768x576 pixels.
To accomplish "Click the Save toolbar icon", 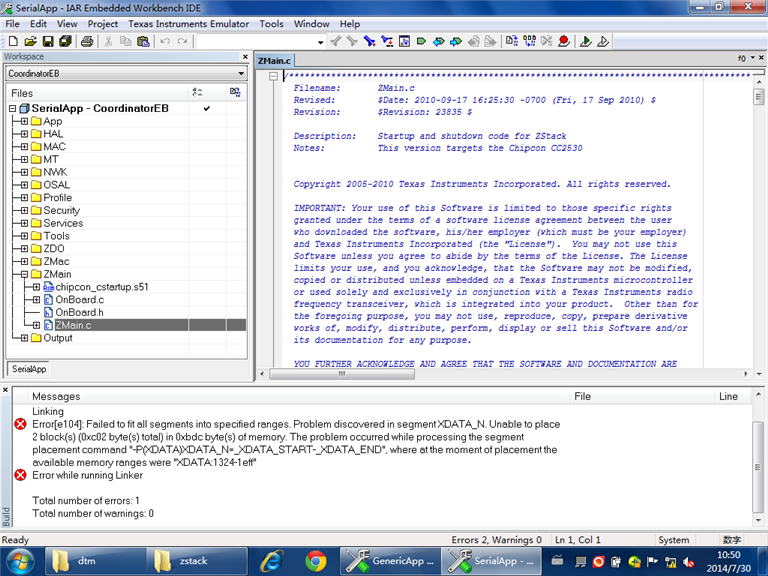I will [48, 42].
